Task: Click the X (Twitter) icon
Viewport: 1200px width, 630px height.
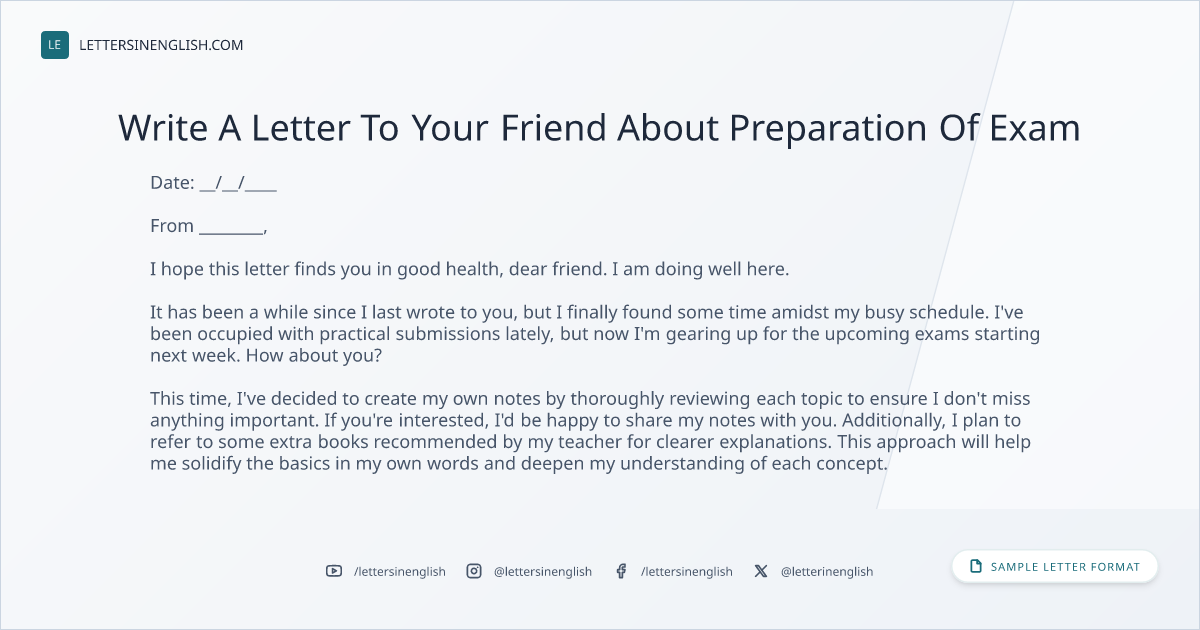Action: 761,571
